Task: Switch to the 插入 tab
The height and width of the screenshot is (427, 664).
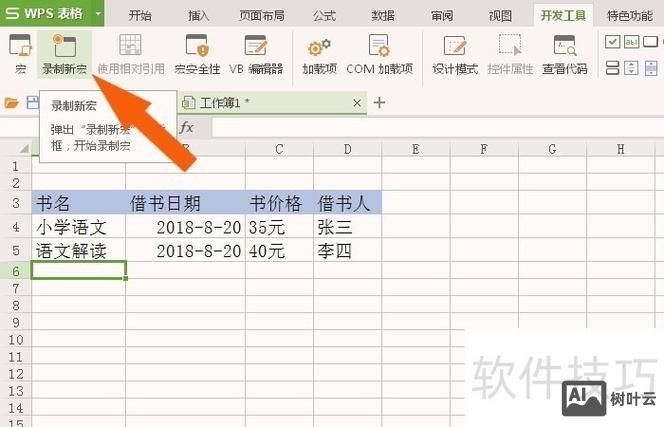Action: (x=199, y=16)
